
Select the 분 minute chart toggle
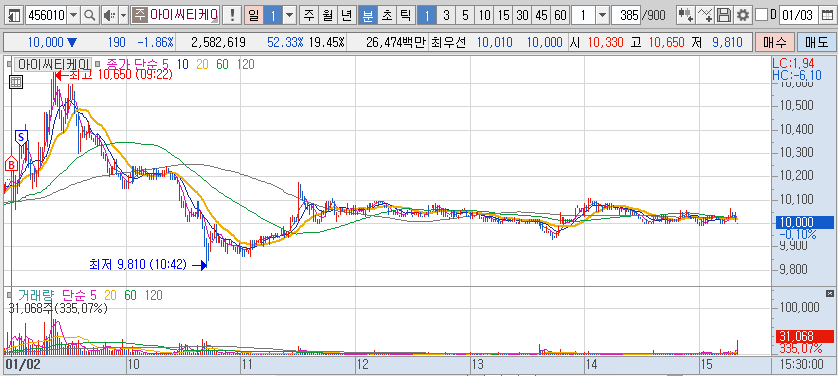(367, 15)
